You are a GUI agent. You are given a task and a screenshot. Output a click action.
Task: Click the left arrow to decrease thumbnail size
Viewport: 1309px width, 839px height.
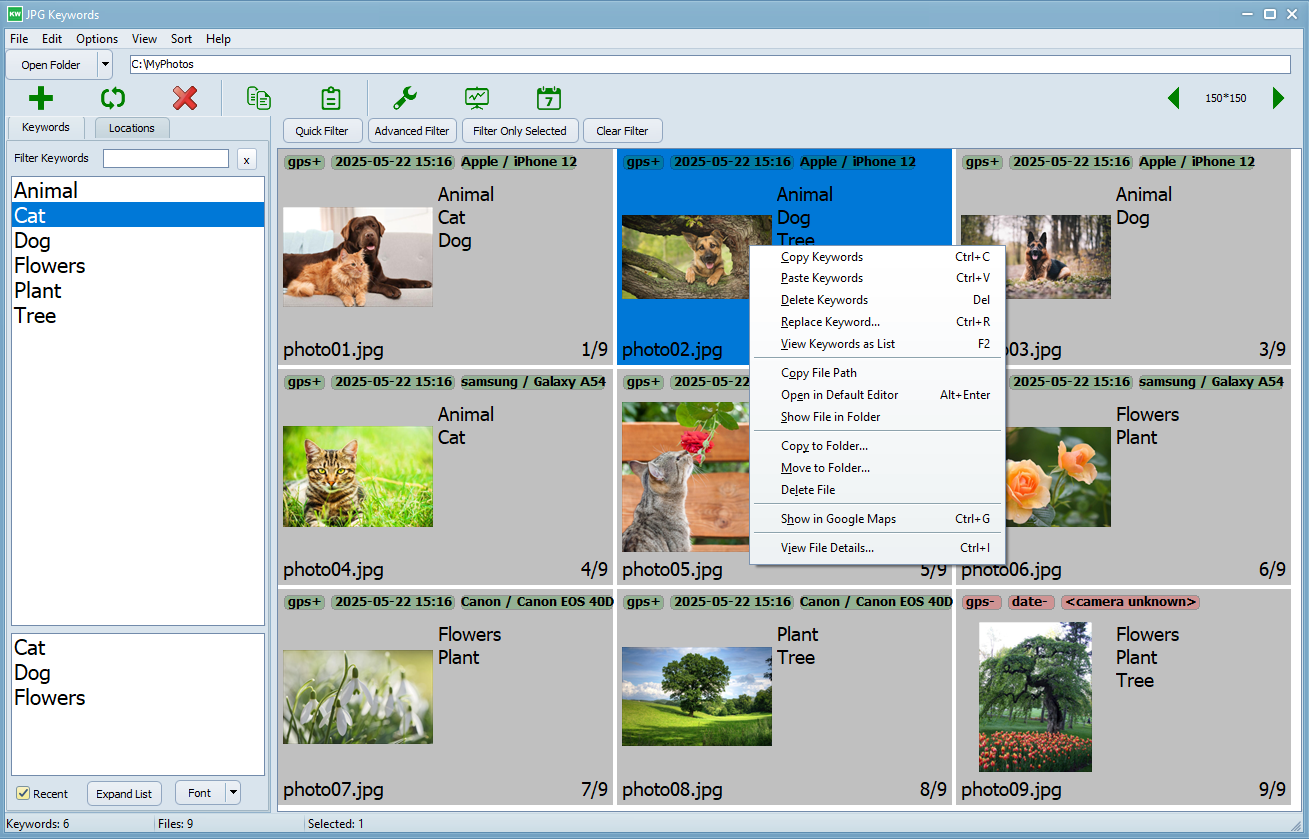click(1174, 98)
